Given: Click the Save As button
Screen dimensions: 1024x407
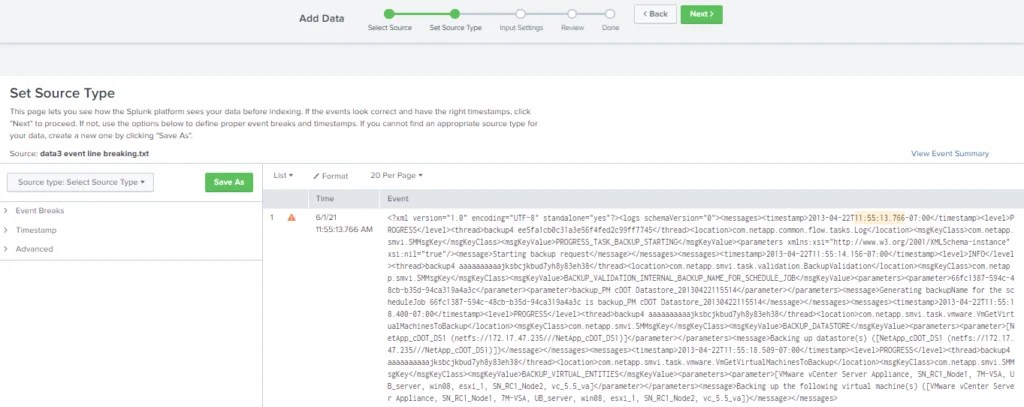Looking at the screenshot, I should click(x=229, y=182).
